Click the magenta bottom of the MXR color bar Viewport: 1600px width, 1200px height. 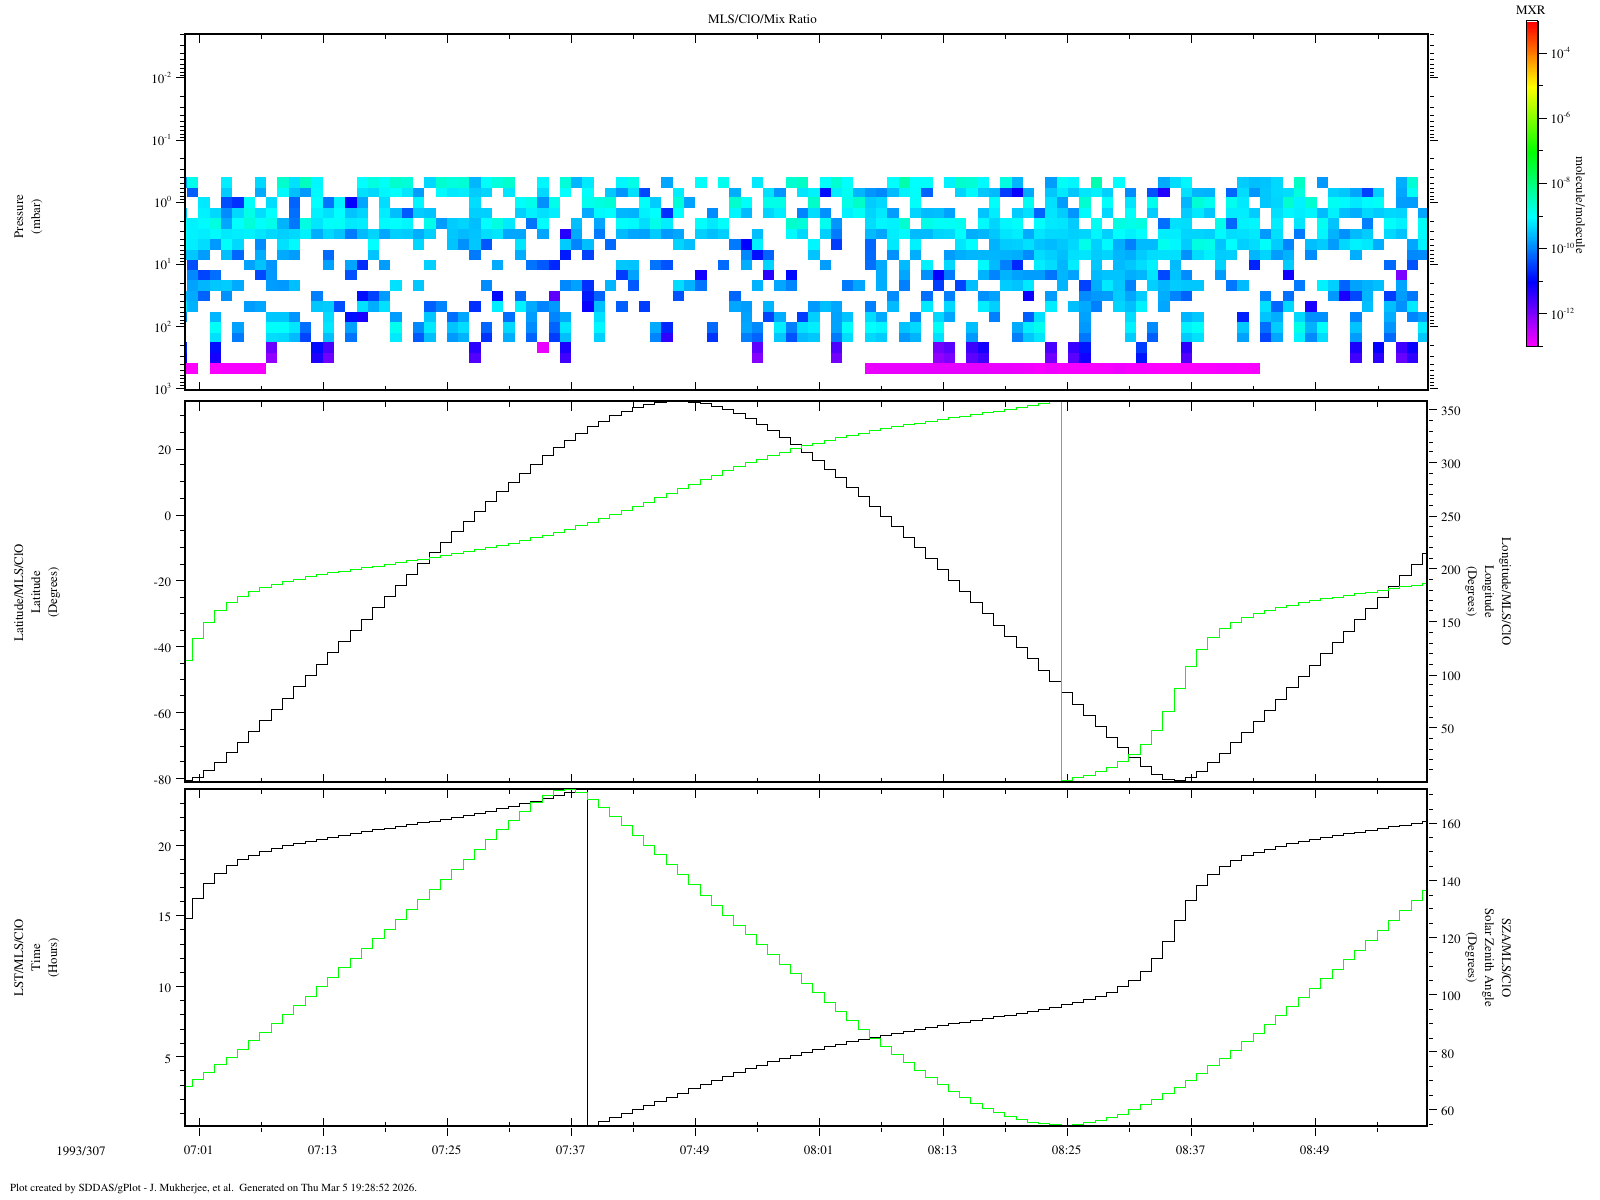[1532, 338]
